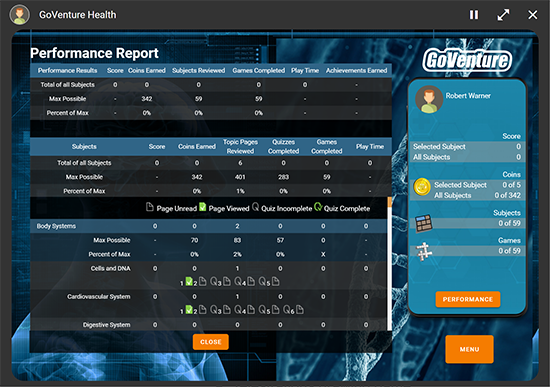Viewport: 550px width, 387px height.
Task: Start Cells and DNA quiz before page 3
Action: click(213, 281)
